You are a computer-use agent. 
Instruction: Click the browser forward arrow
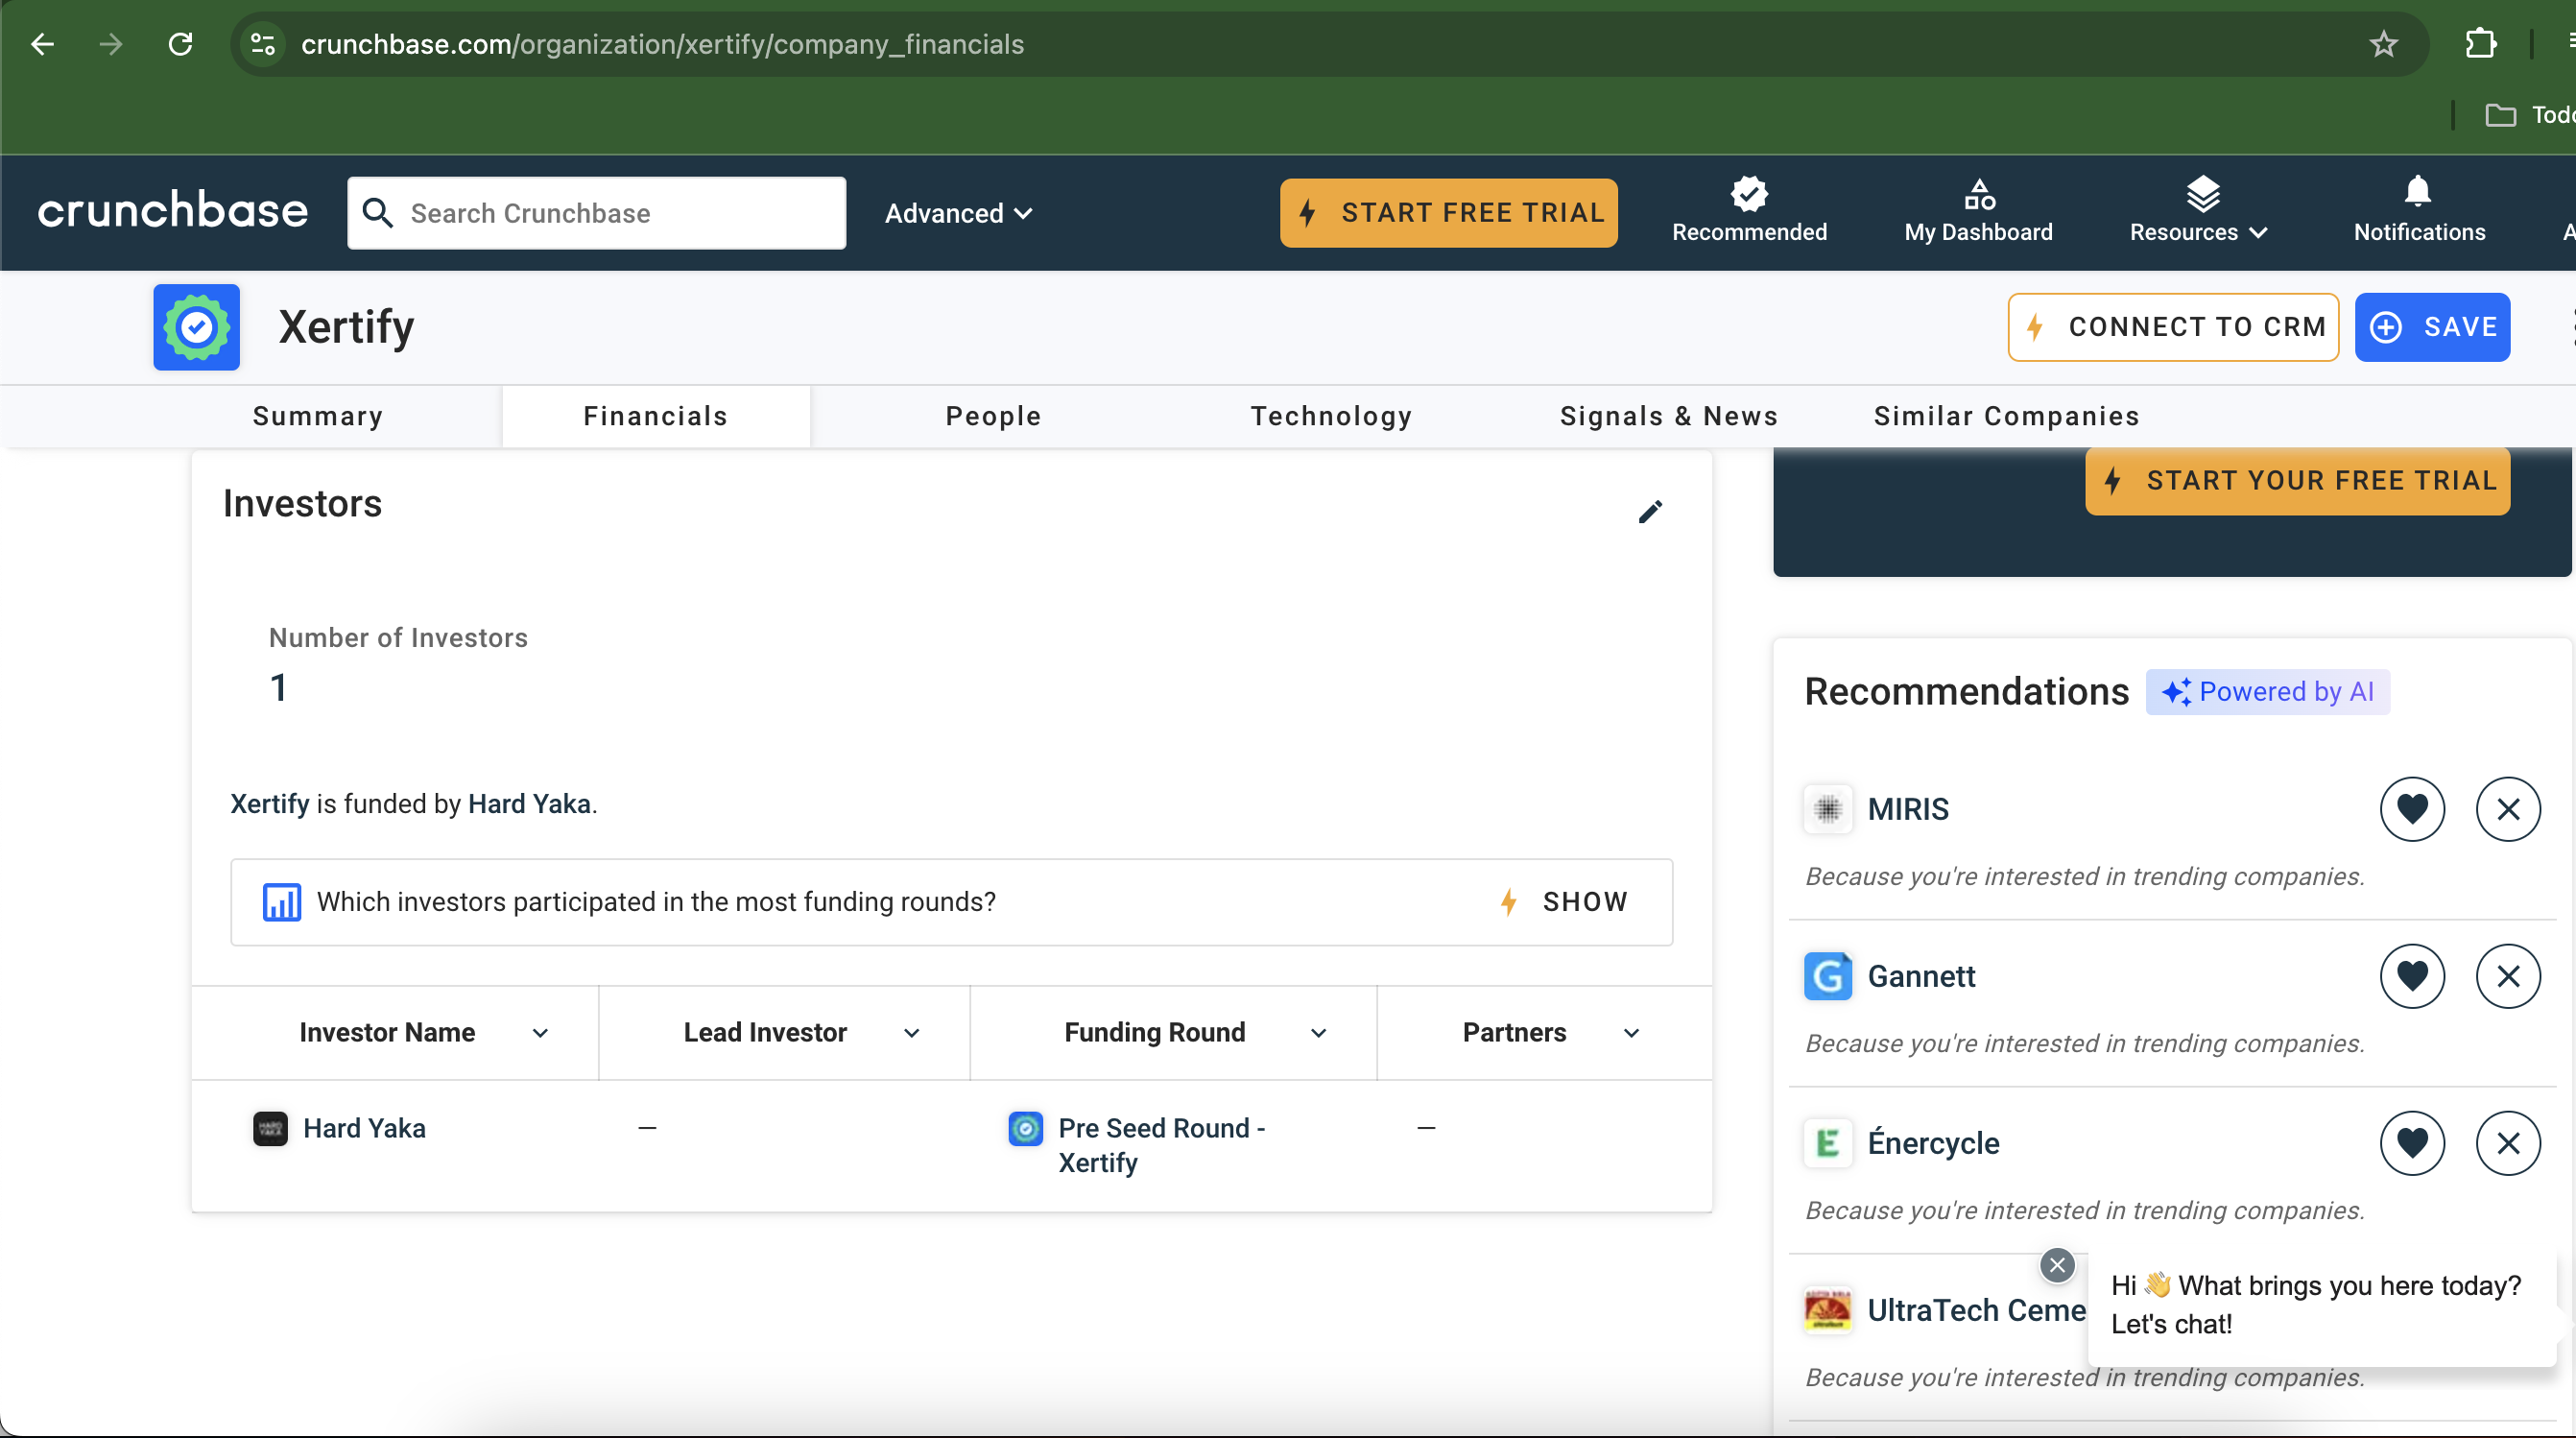111,44
